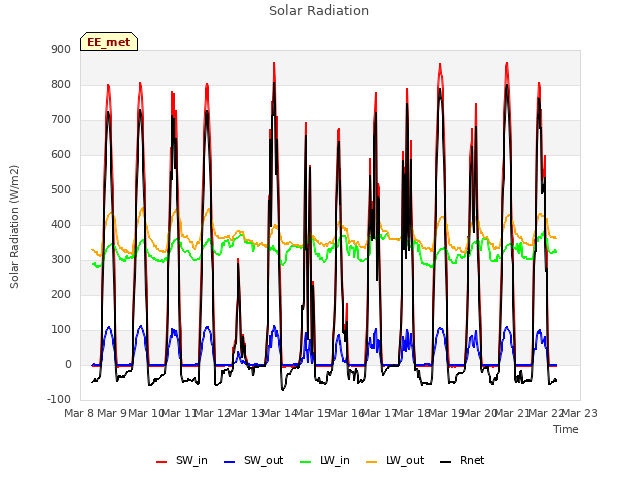Toggle the SW_in legend entry

(x=182, y=460)
